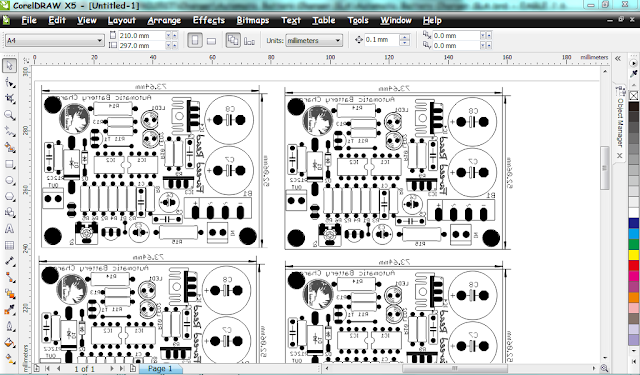This screenshot has height=375, width=640.
Task: Open the Layout menu
Action: tap(121, 20)
